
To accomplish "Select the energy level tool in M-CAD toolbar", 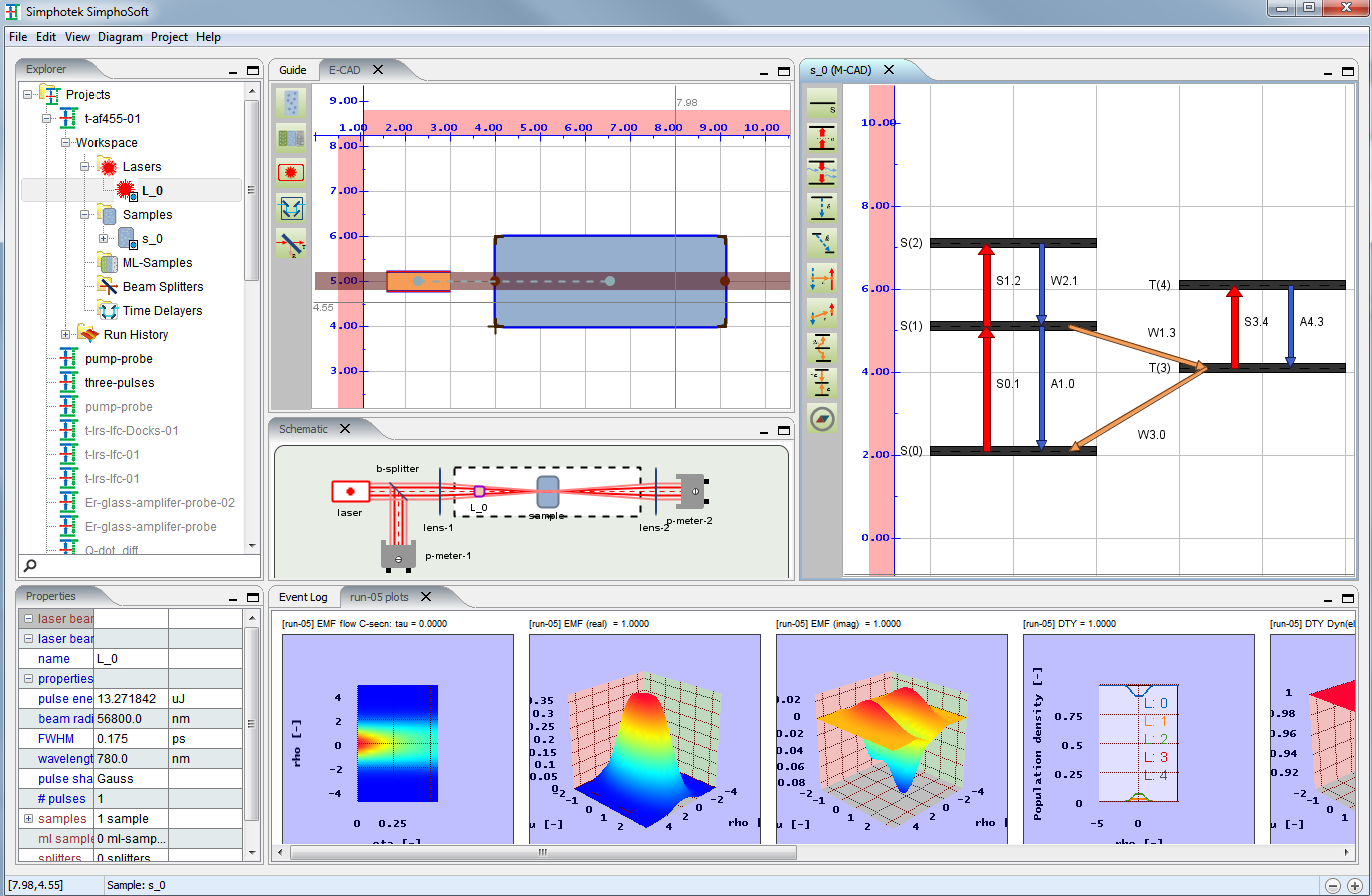I will [822, 102].
